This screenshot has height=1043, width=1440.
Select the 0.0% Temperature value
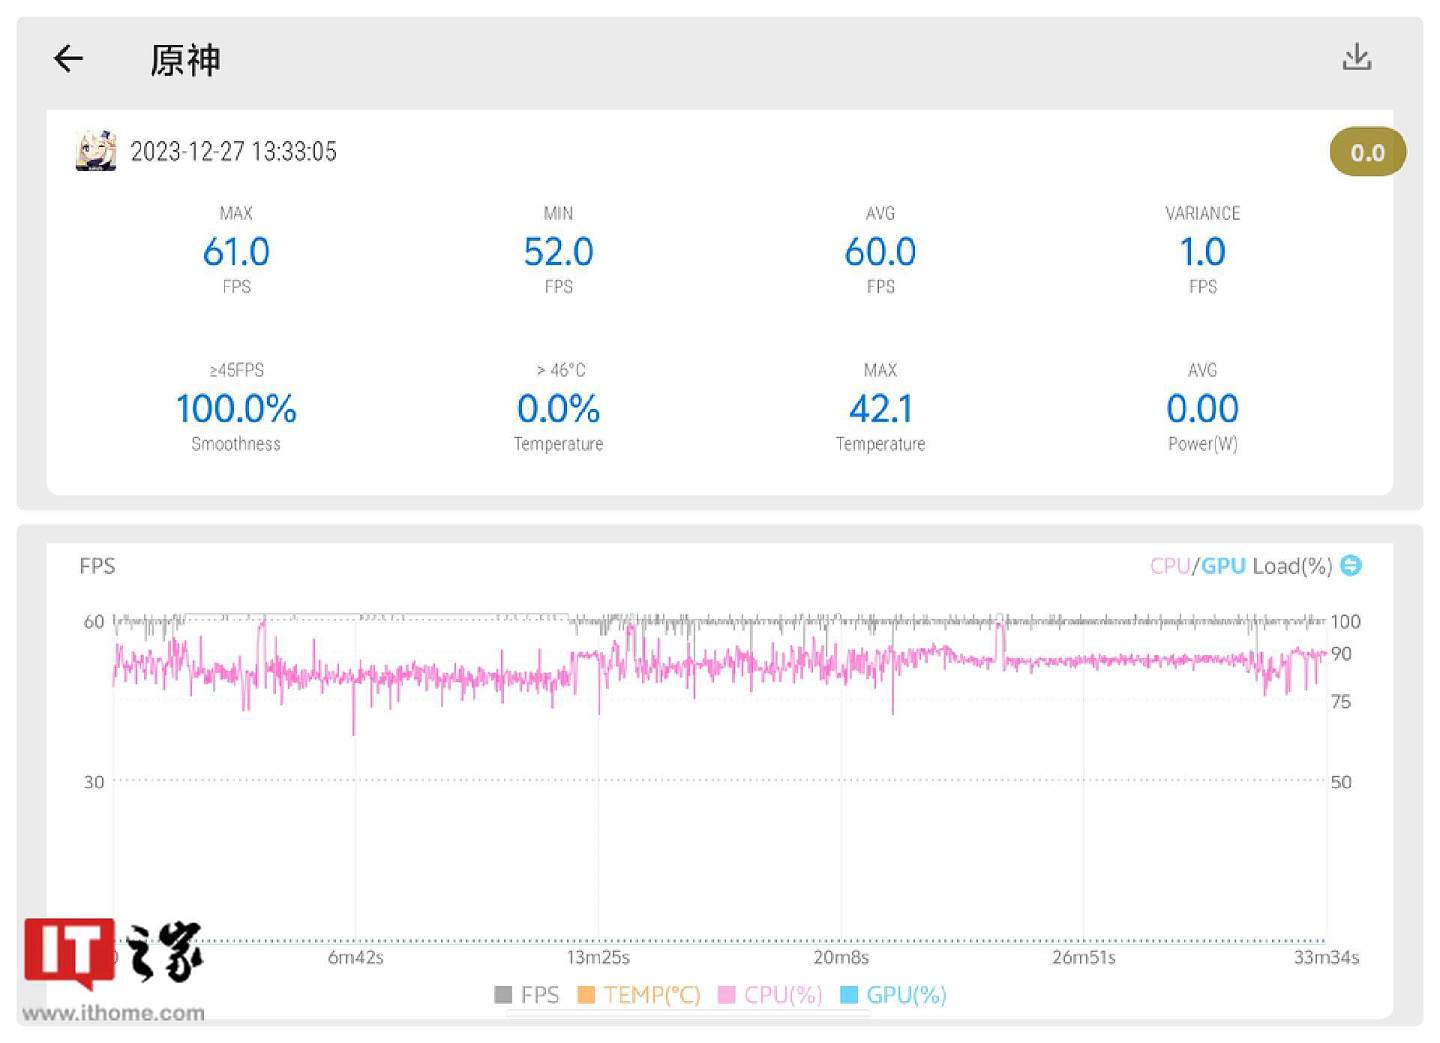point(558,409)
